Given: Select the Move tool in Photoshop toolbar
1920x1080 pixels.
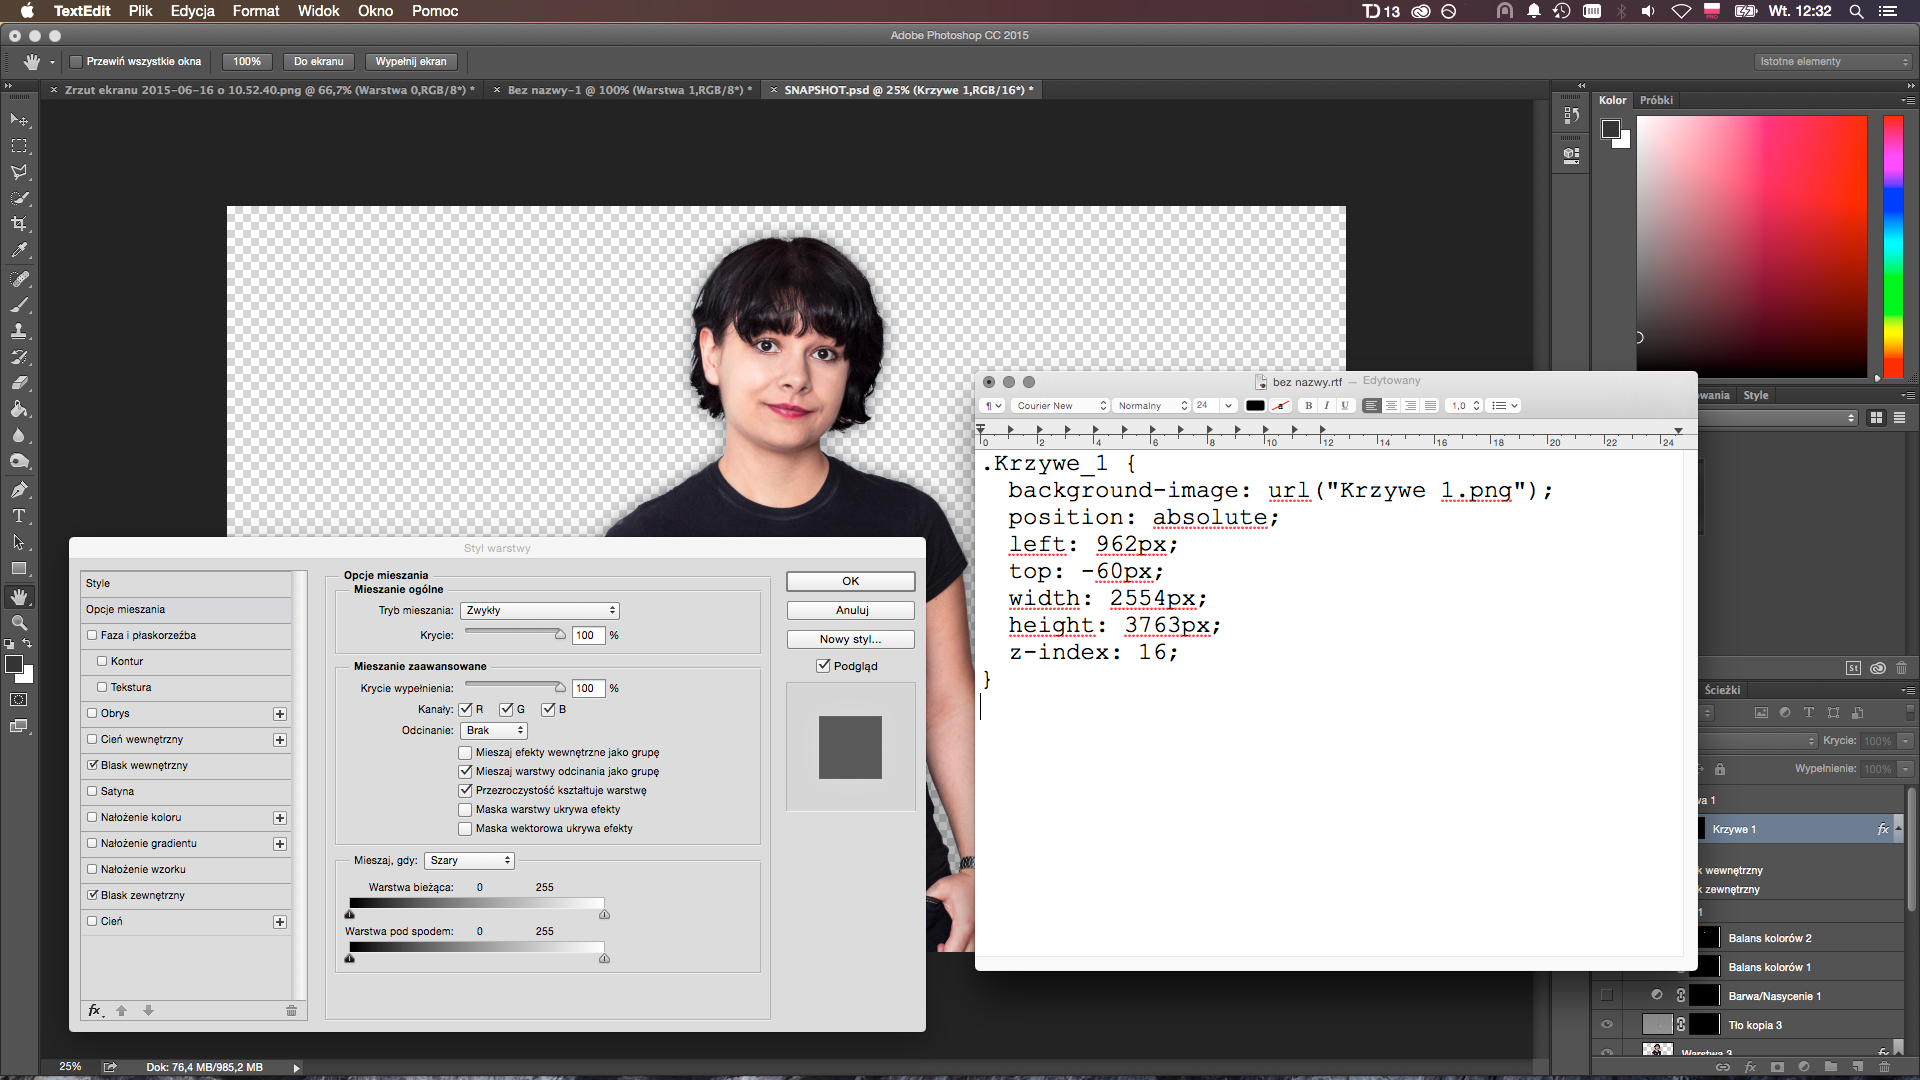Looking at the screenshot, I should (19, 120).
